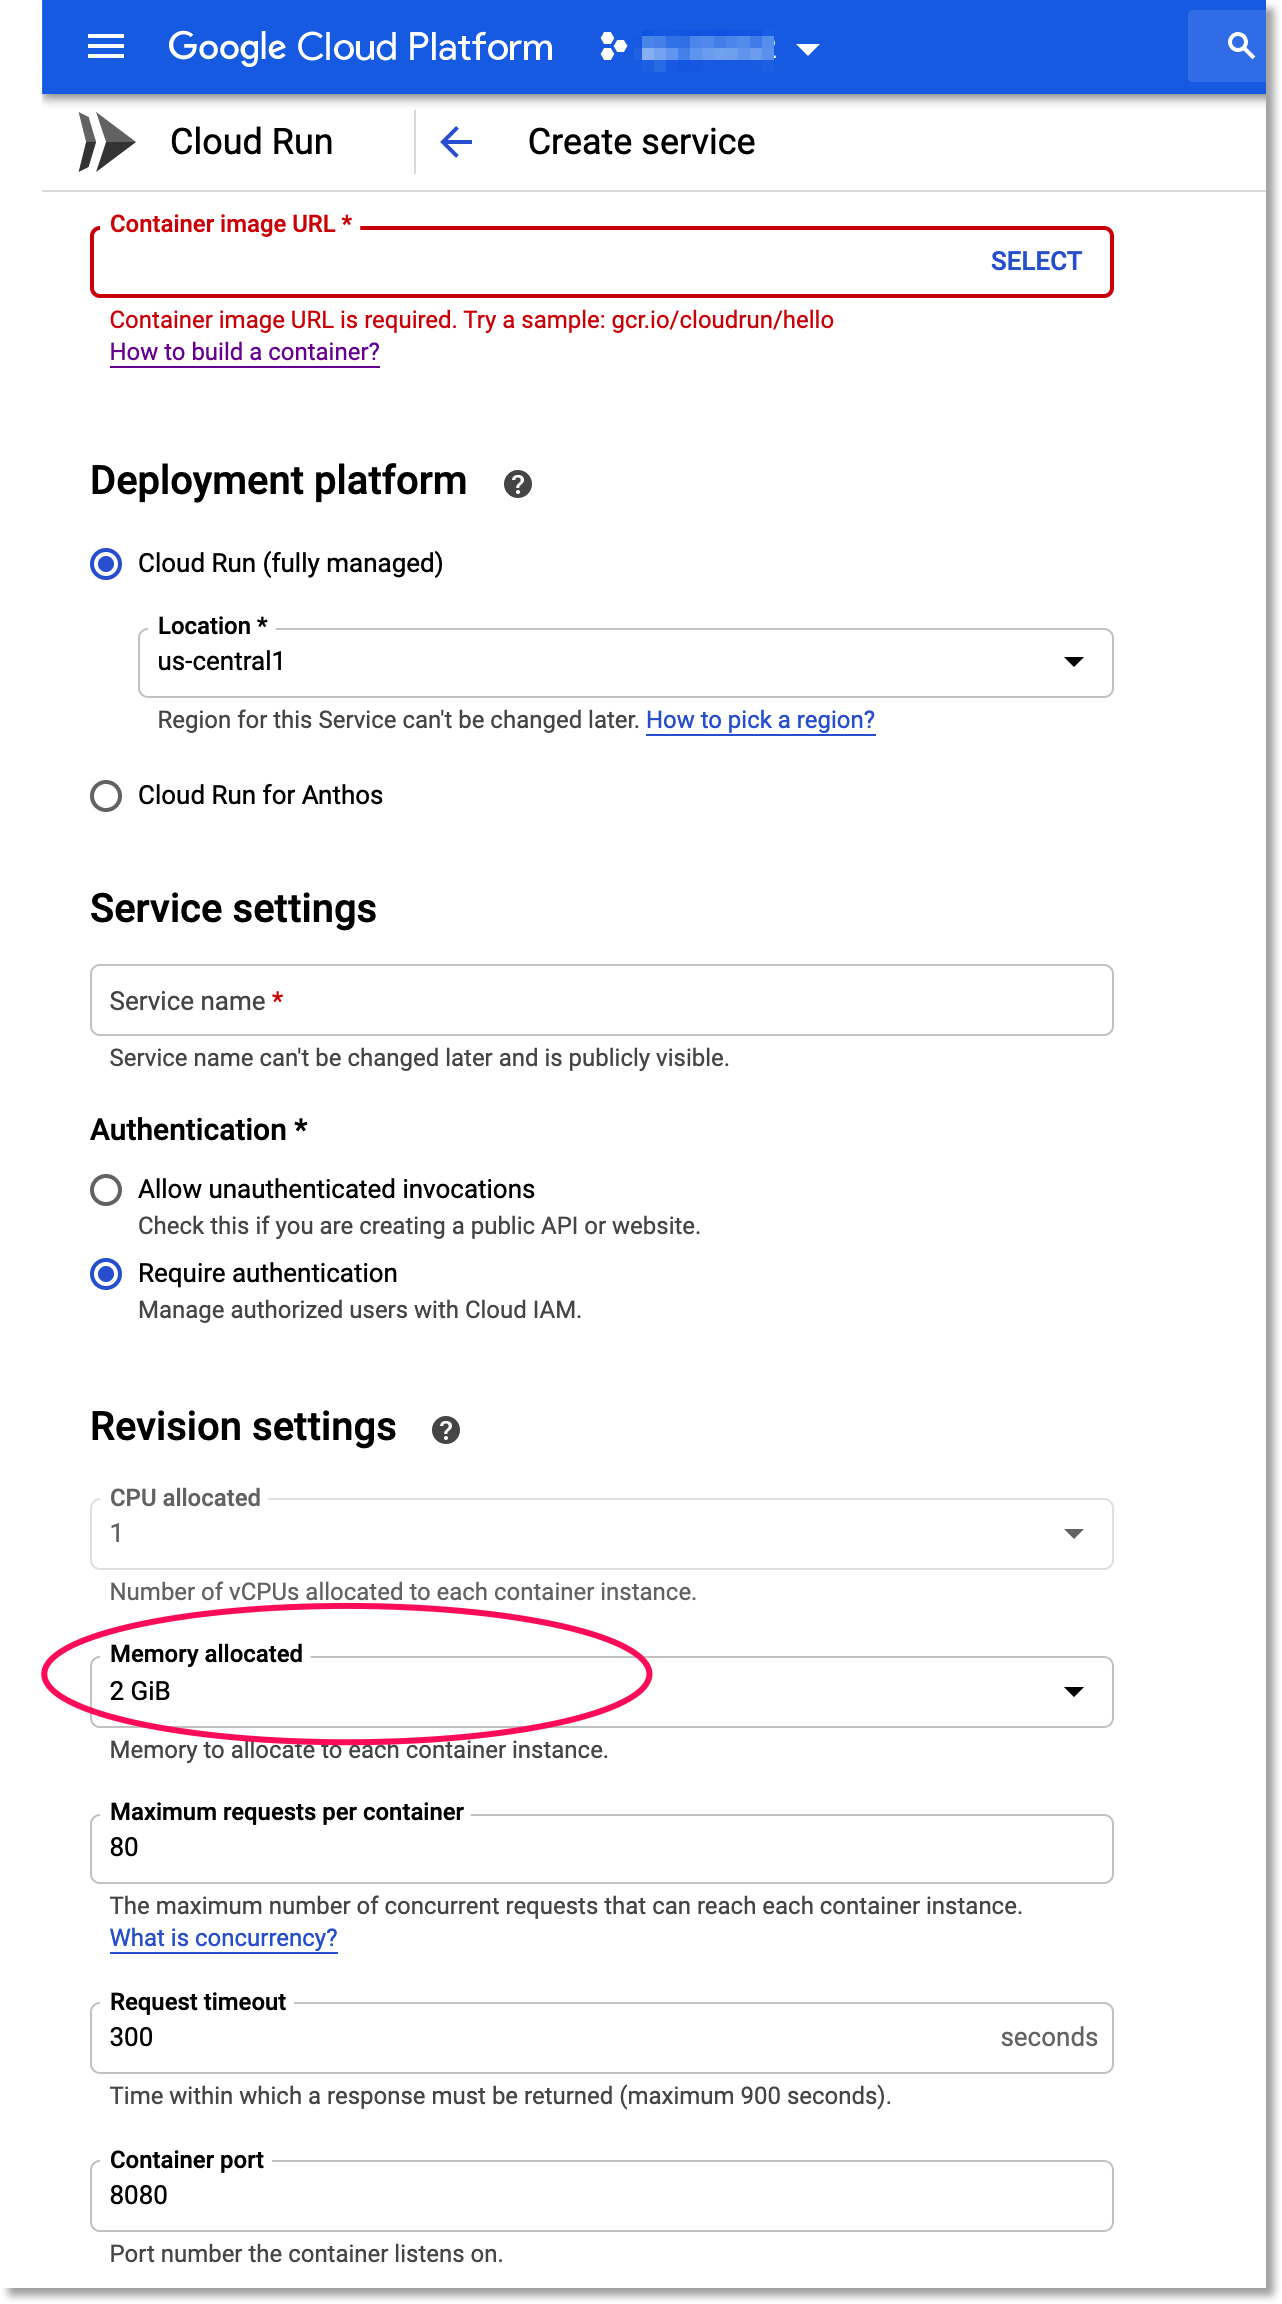This screenshot has height=2304, width=1282.
Task: Click the Cloud Run product name
Action: click(252, 142)
